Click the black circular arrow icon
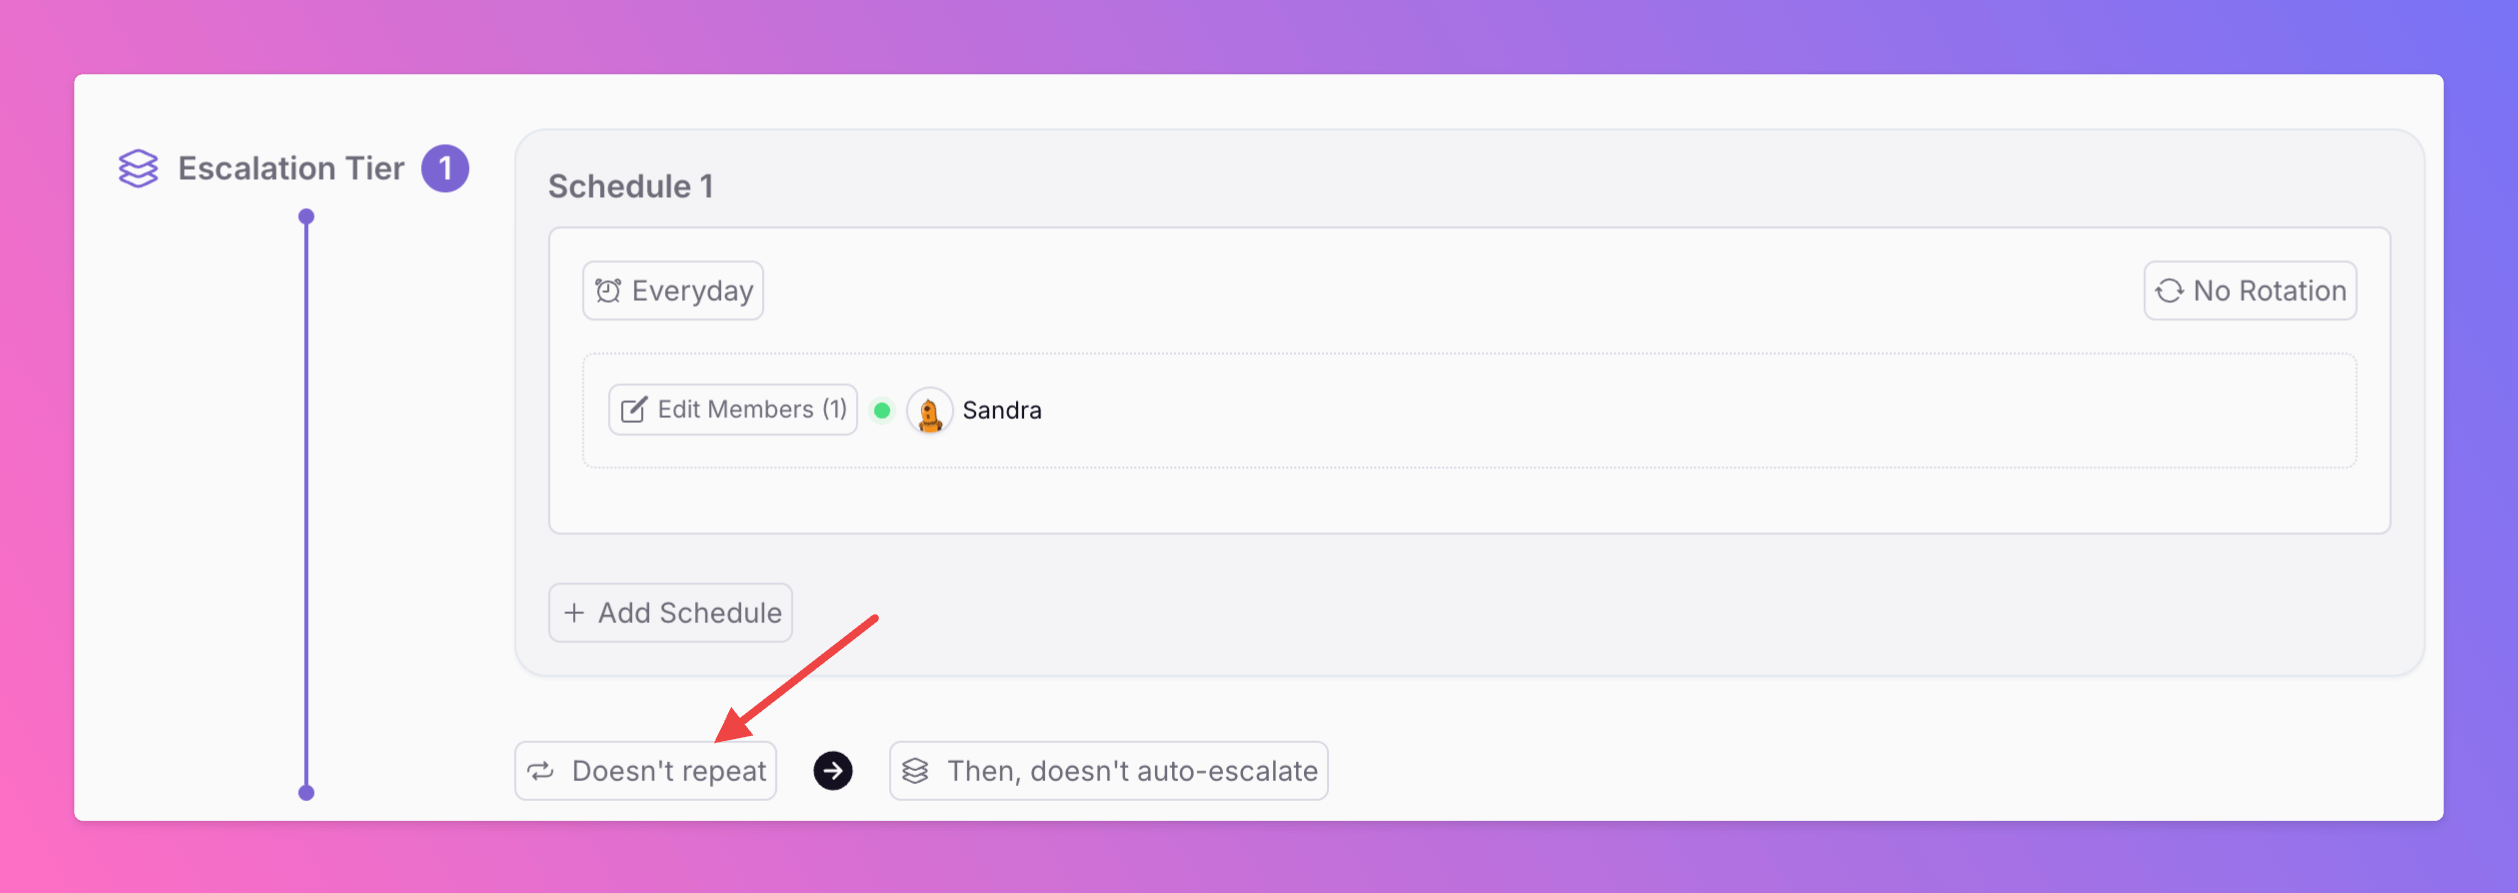Screen dimensions: 2518x893 point(833,771)
